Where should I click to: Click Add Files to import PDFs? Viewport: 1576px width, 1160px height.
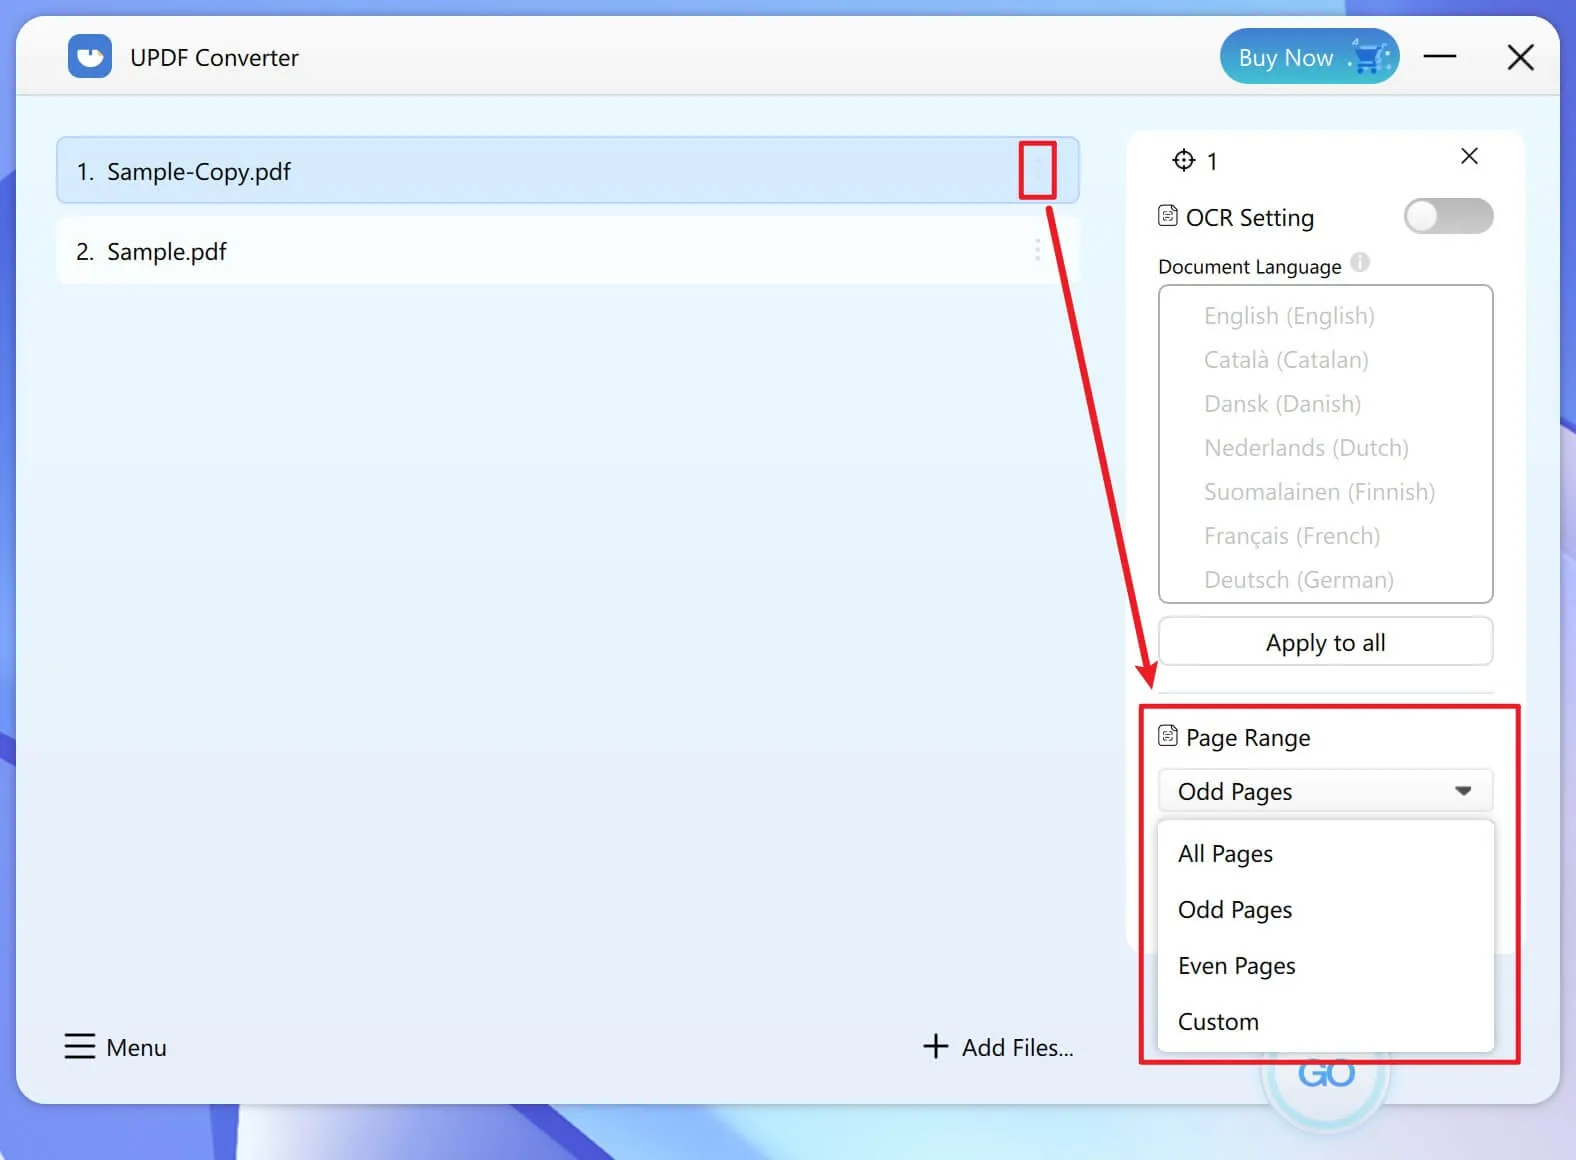tap(998, 1047)
